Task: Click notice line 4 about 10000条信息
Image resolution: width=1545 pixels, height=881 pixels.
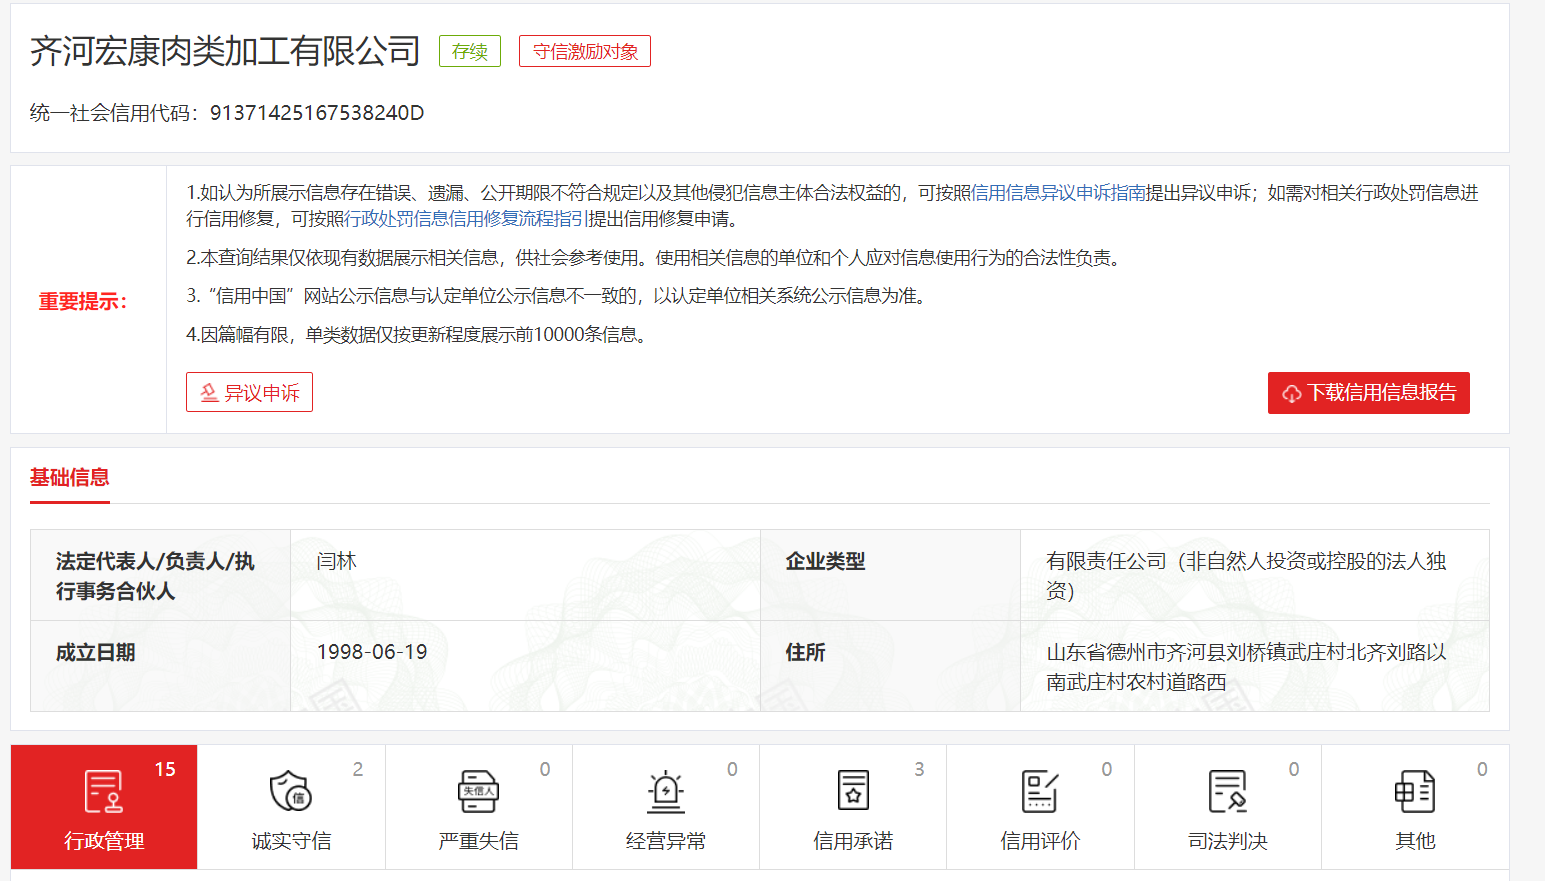Action: (419, 335)
